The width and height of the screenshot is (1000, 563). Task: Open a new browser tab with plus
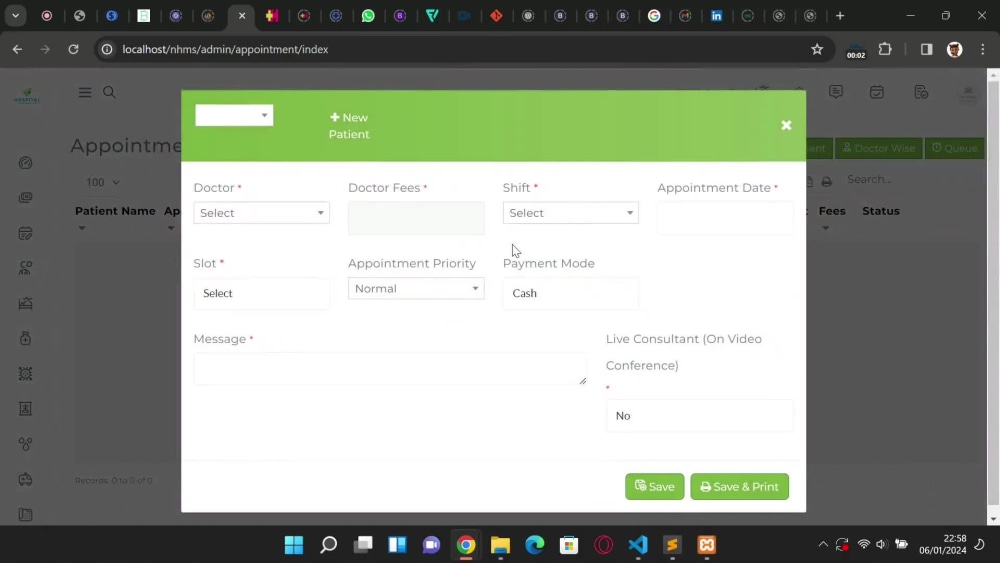[x=840, y=16]
